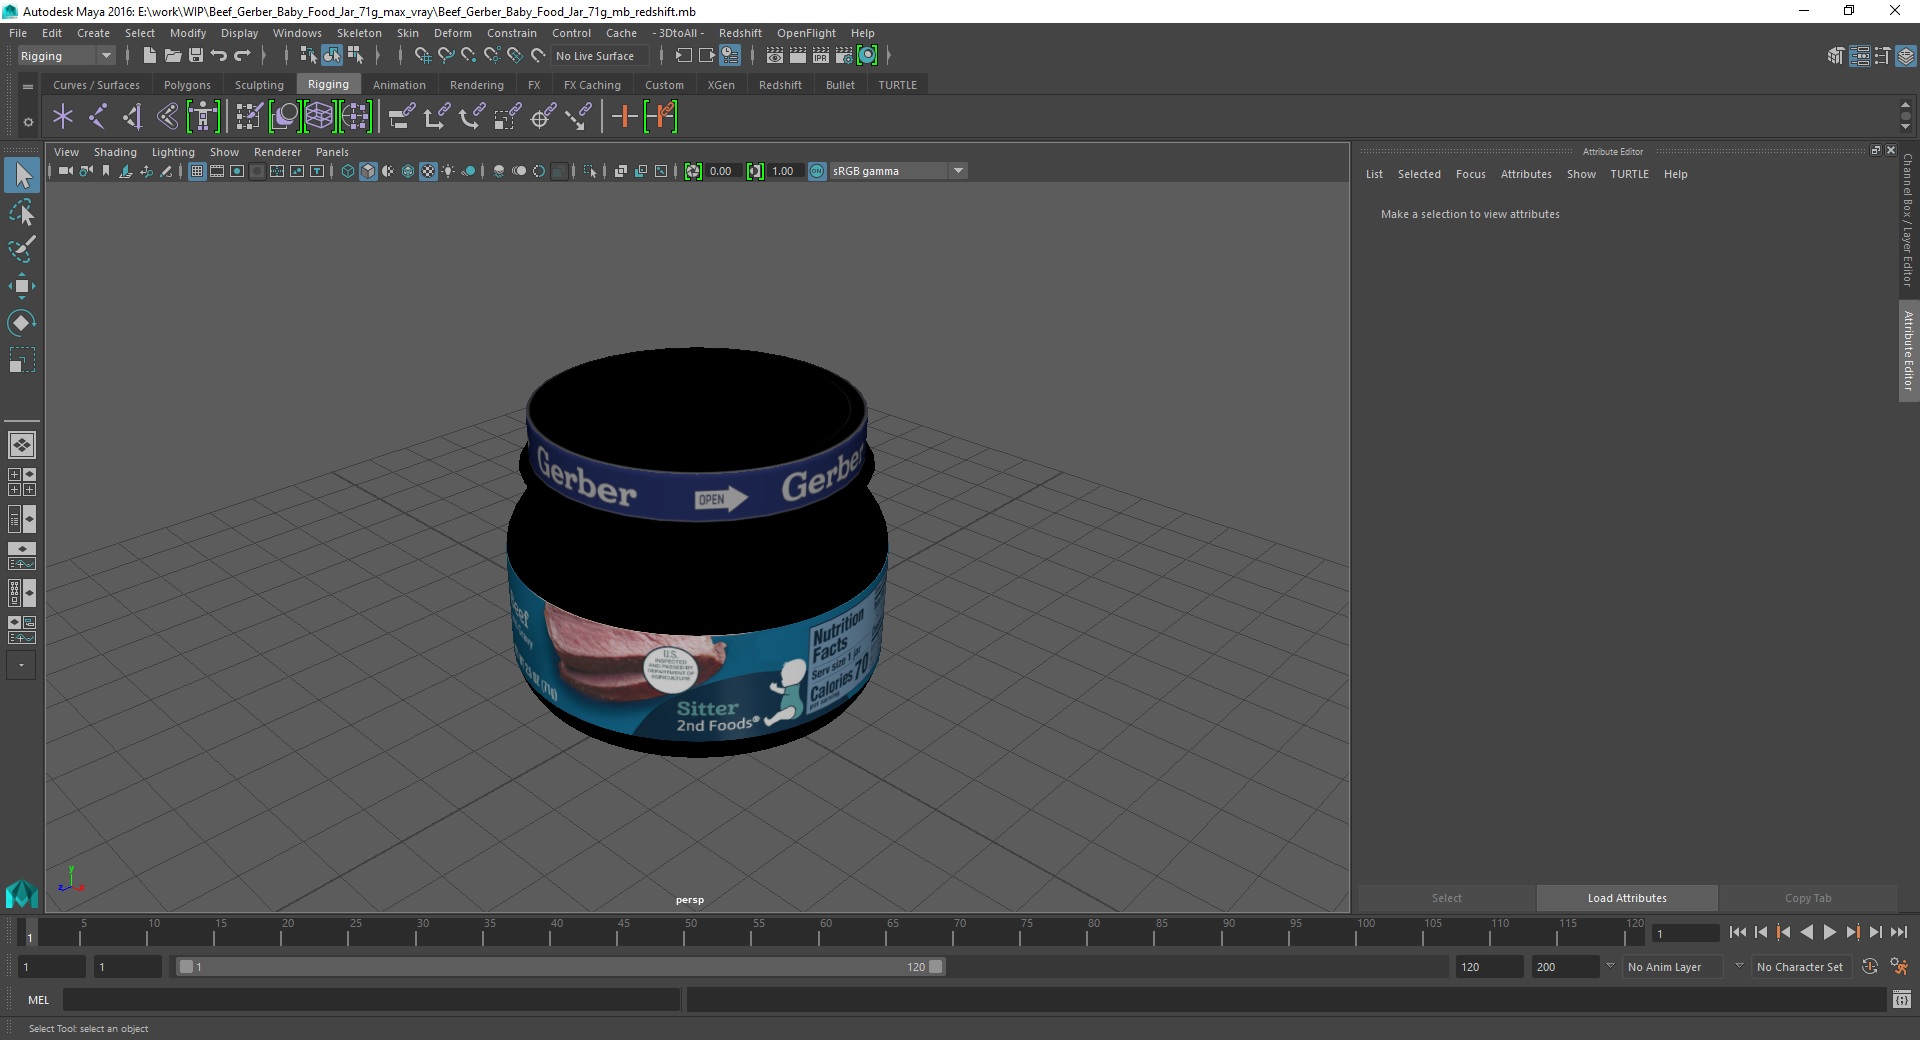Click the Point Constraint shelf icon
This screenshot has height=1040, width=1920.
(436, 117)
